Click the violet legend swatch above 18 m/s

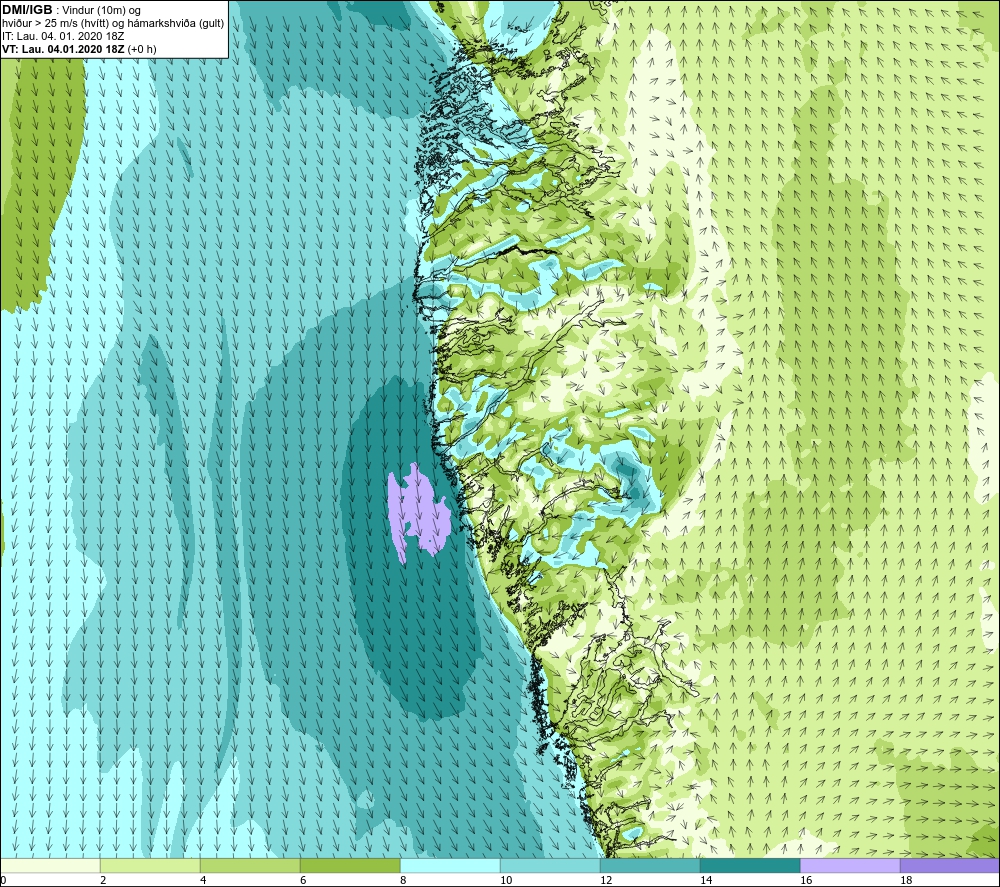pyautogui.click(x=950, y=865)
